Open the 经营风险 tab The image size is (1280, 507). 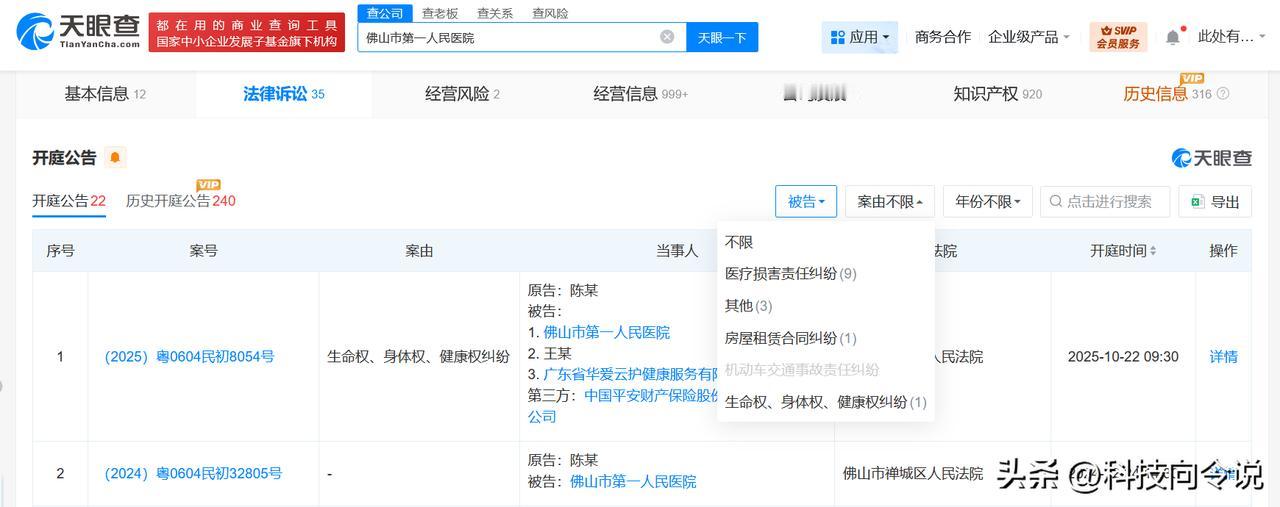pyautogui.click(x=462, y=94)
